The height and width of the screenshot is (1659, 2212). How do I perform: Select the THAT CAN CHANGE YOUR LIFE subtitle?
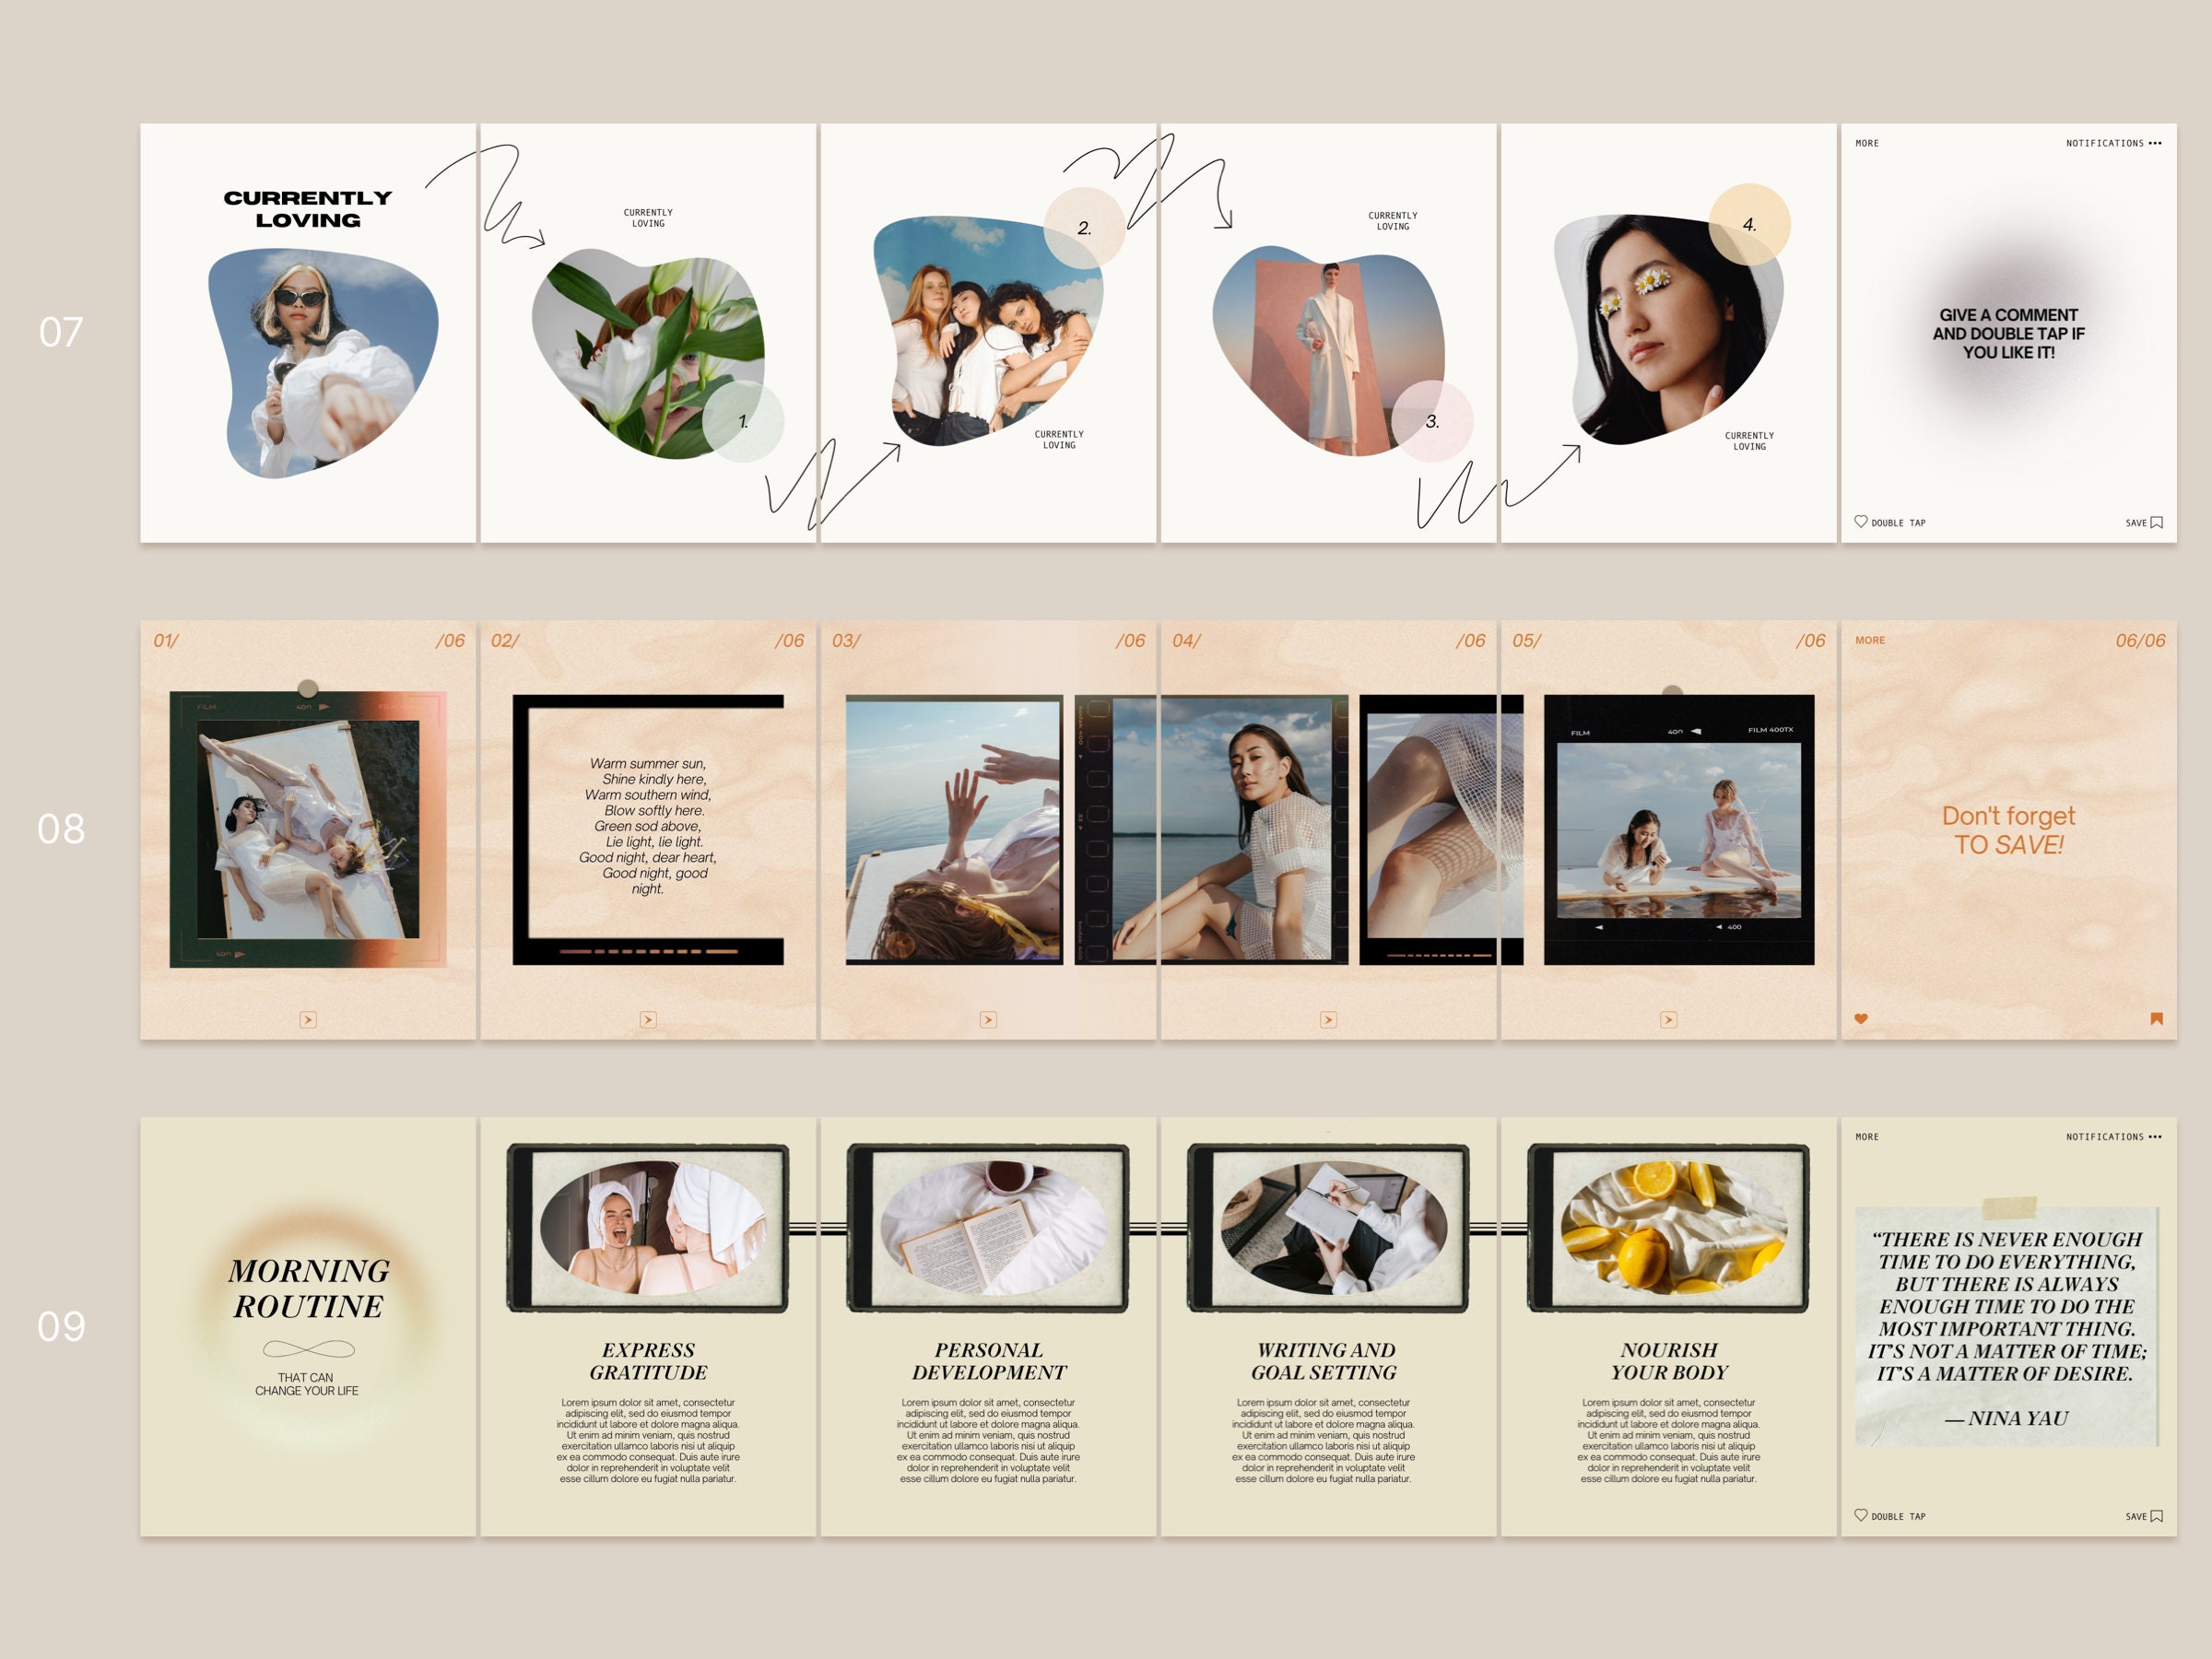(x=306, y=1384)
